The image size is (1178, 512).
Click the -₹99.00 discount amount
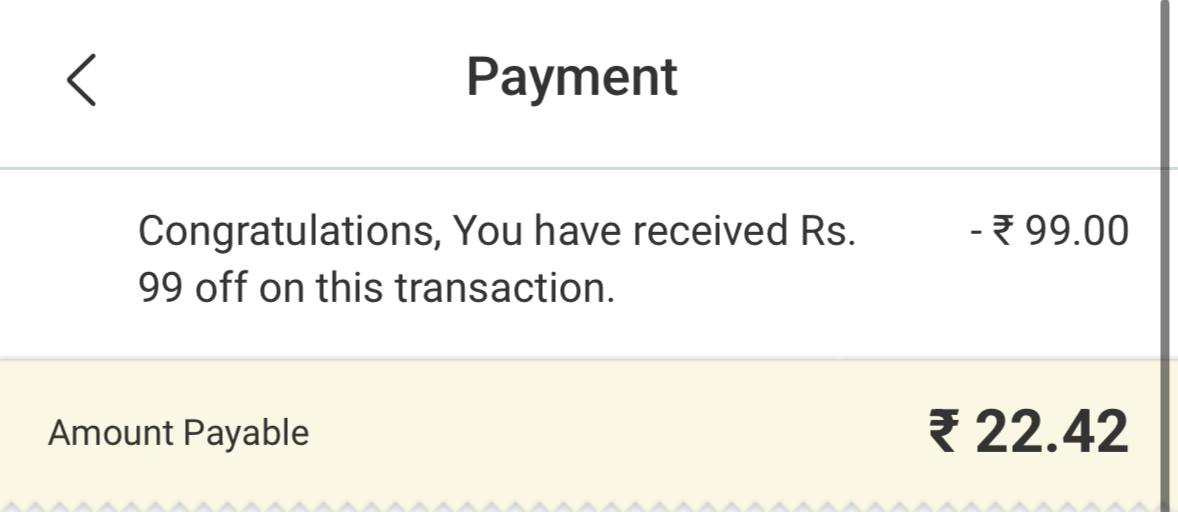tap(1049, 231)
